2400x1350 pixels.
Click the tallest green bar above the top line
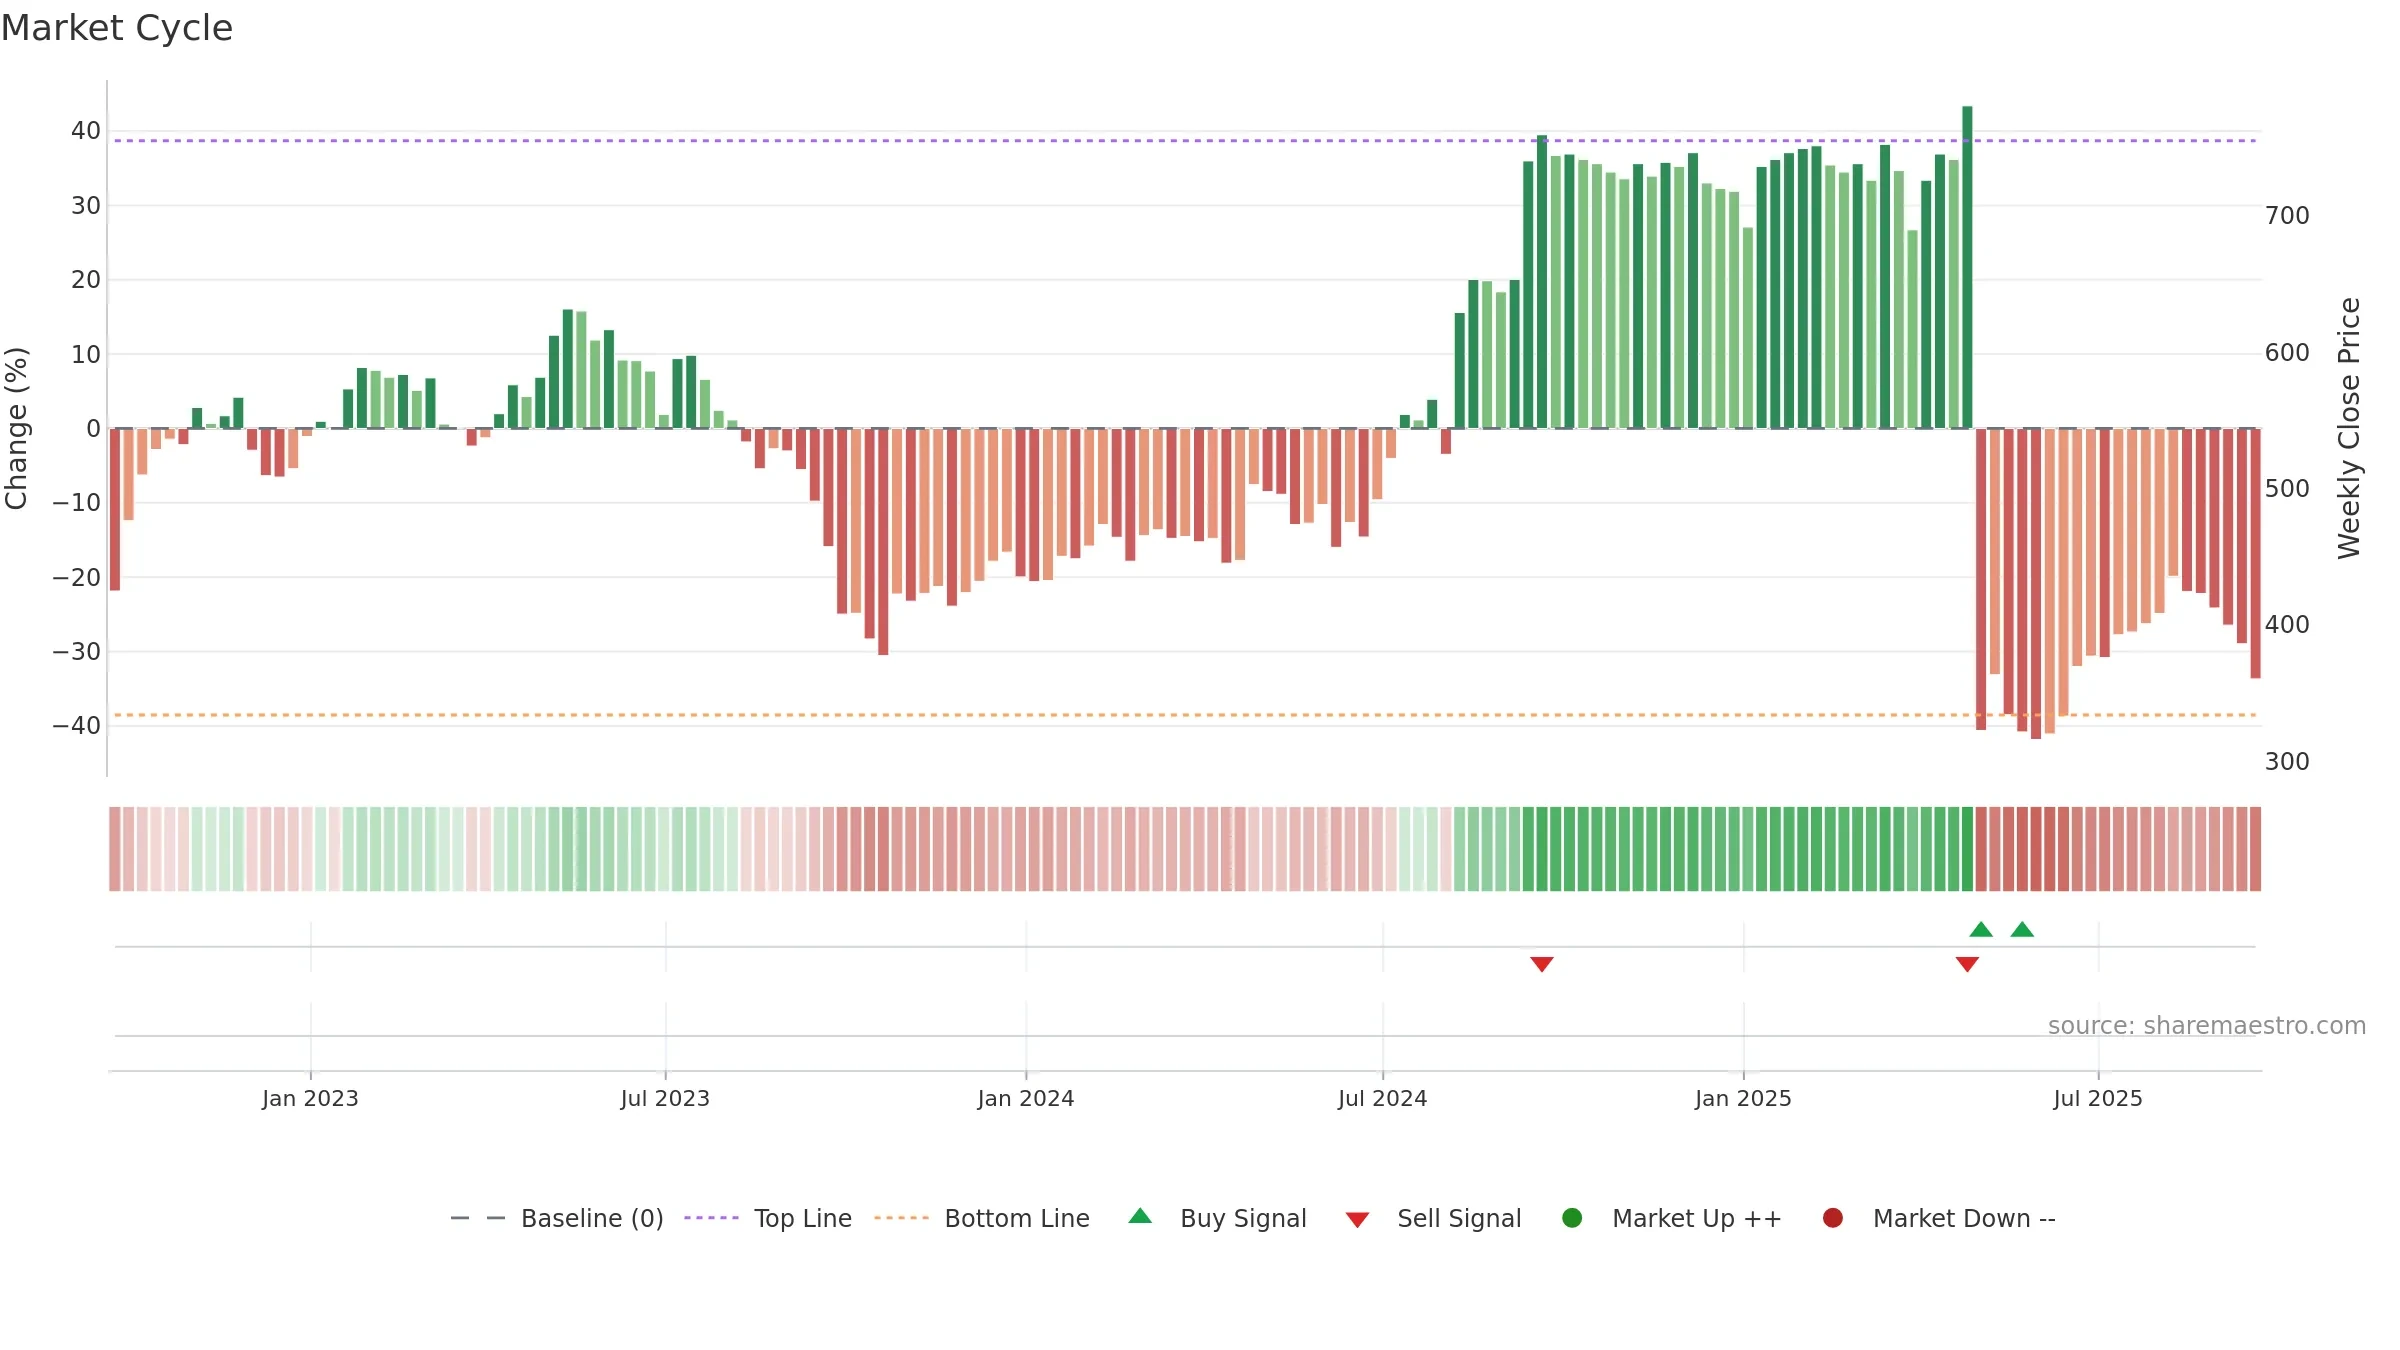coord(1967,267)
